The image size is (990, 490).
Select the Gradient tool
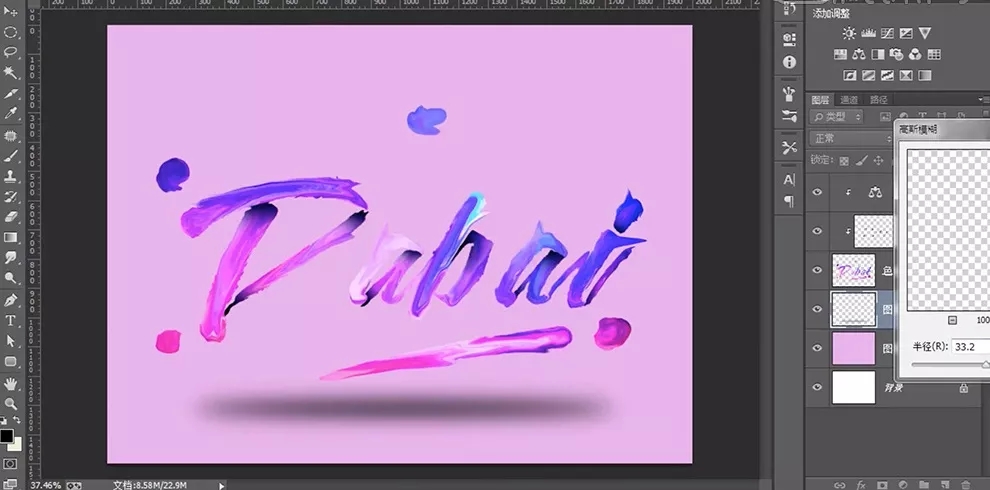tap(10, 237)
